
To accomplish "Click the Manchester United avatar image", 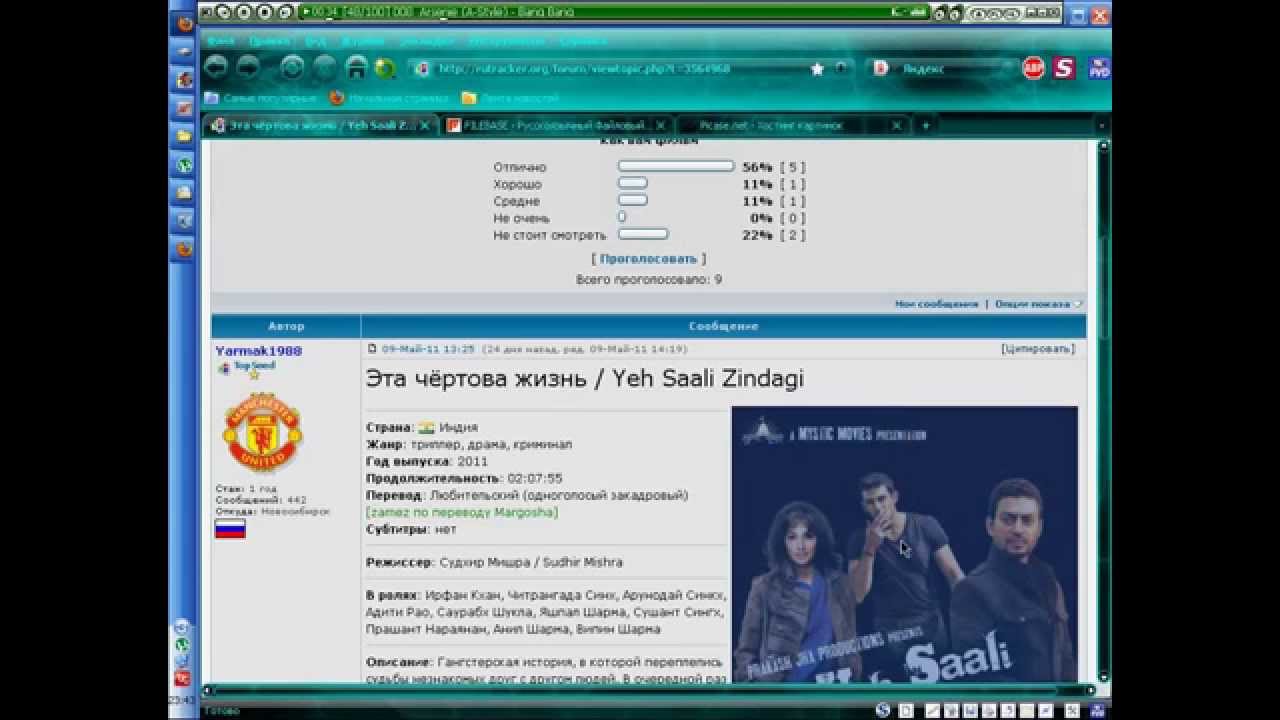I will pos(262,433).
